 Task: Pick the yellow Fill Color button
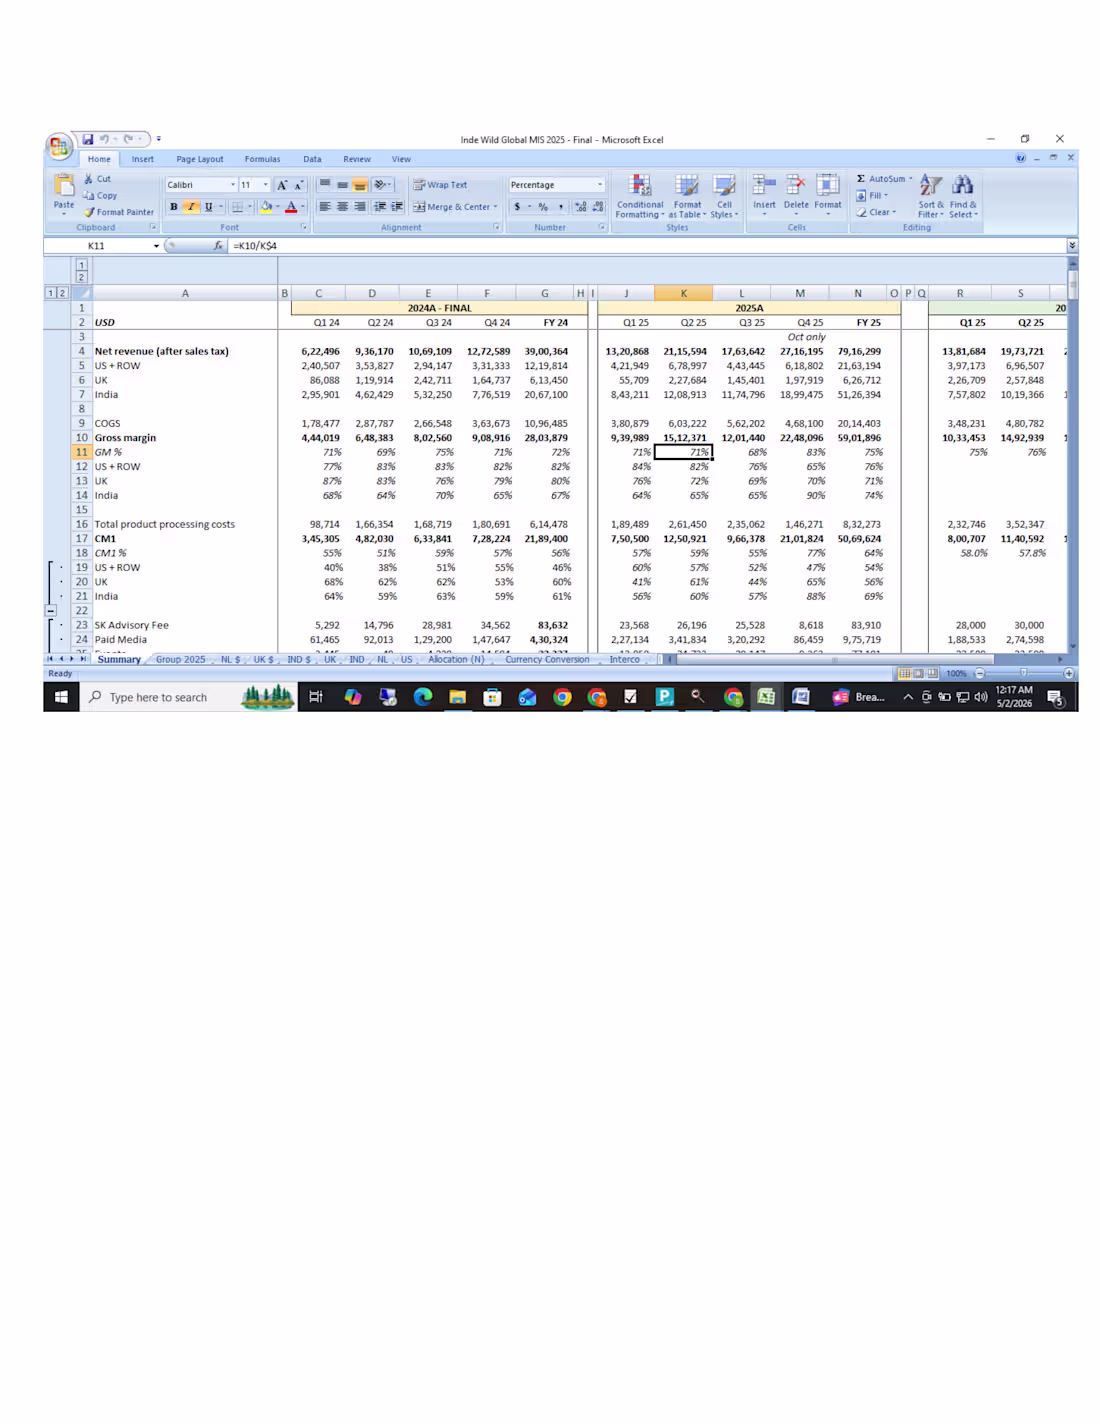[265, 207]
